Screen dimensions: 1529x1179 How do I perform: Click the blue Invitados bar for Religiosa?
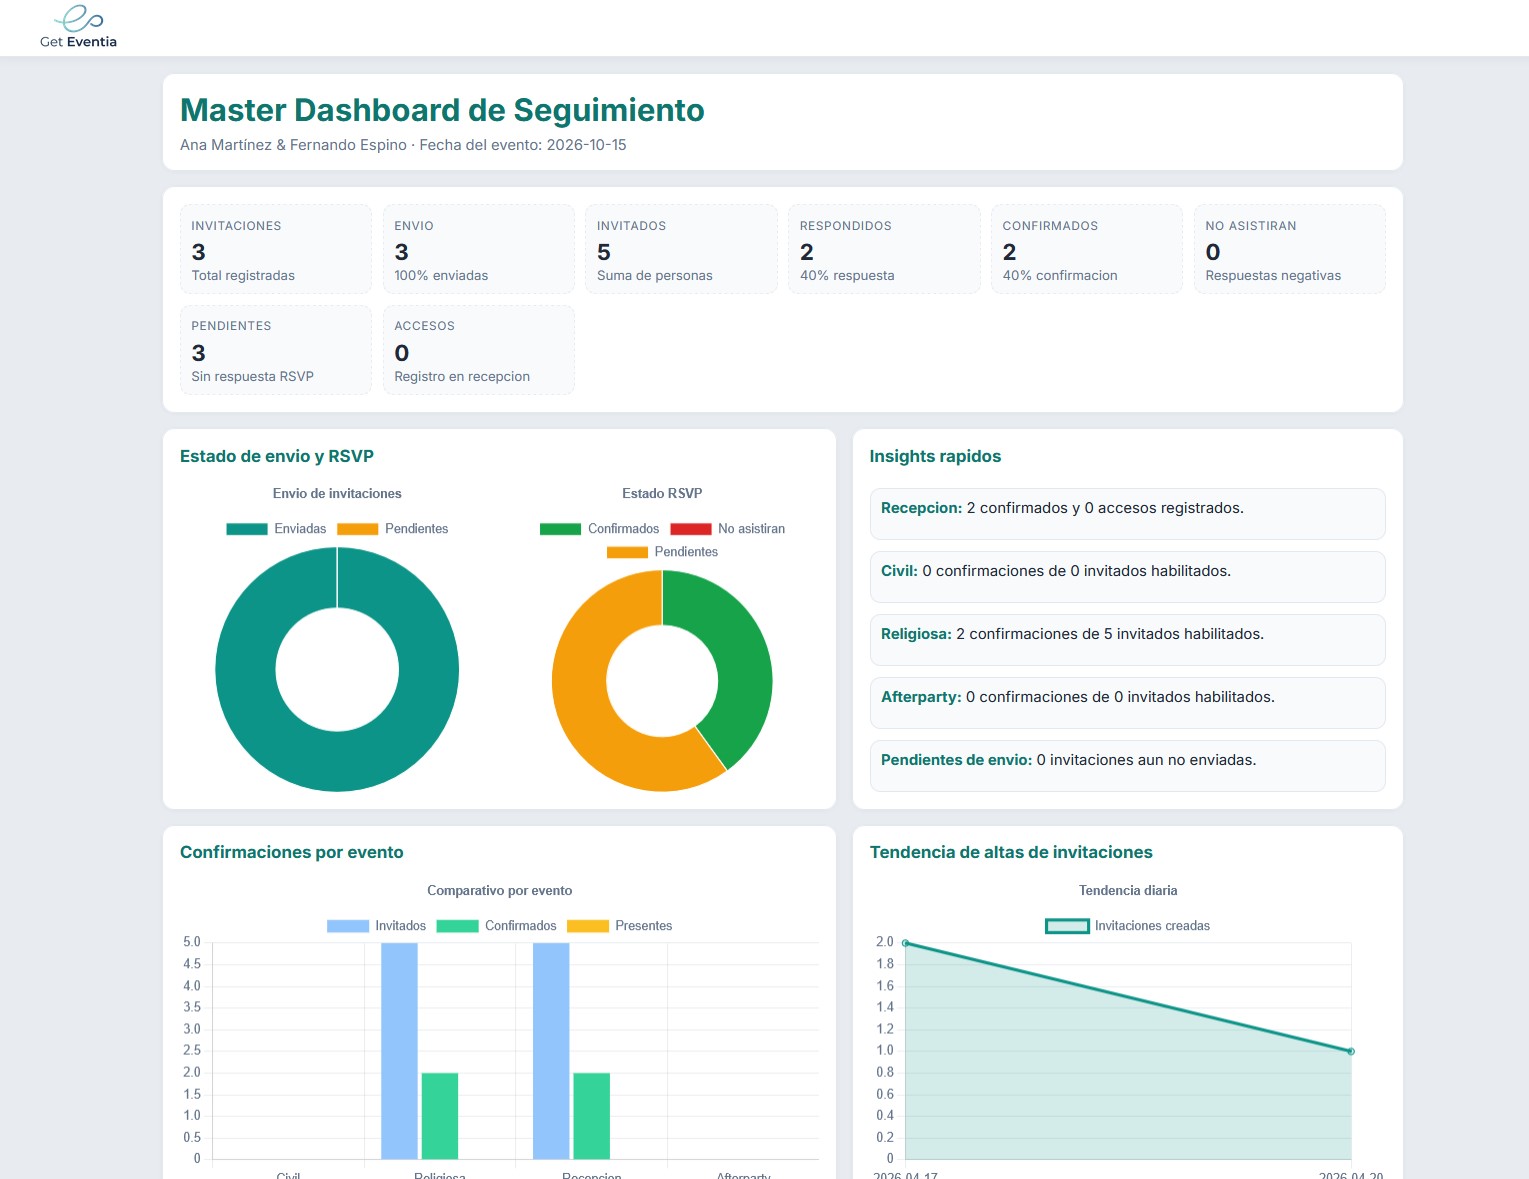pos(399,1050)
